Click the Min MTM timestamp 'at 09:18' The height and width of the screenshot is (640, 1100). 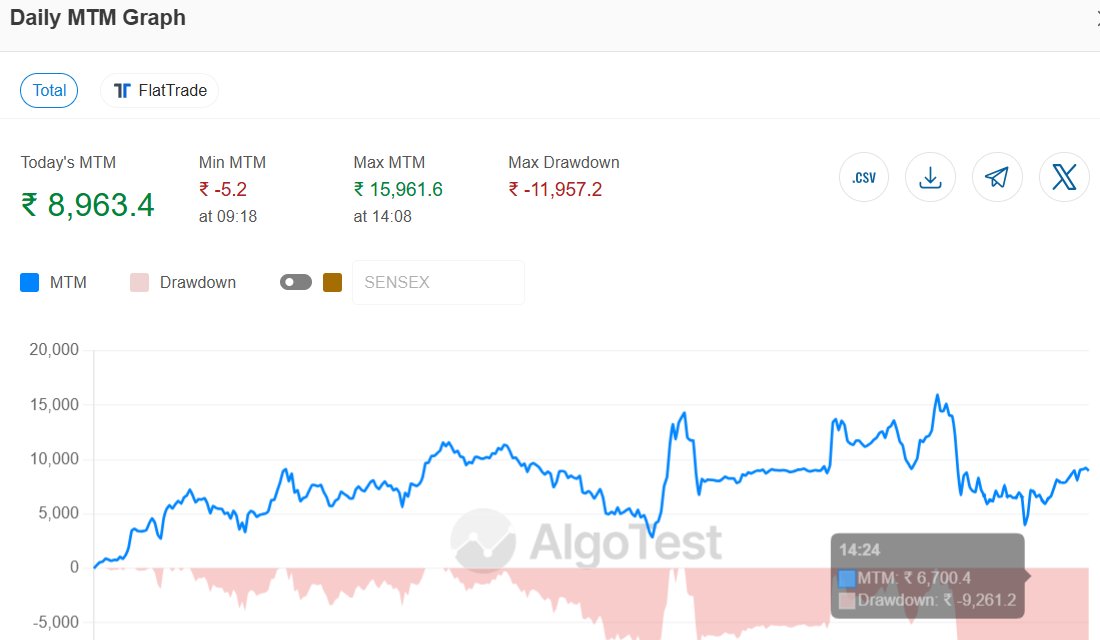(x=226, y=216)
